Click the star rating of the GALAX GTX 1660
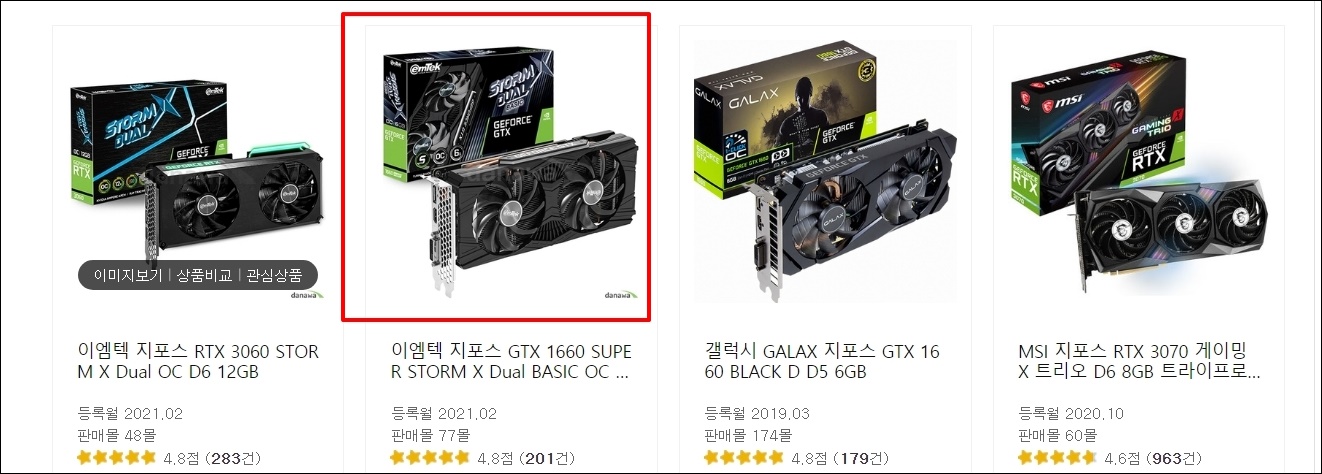This screenshot has width=1322, height=474. tap(744, 458)
